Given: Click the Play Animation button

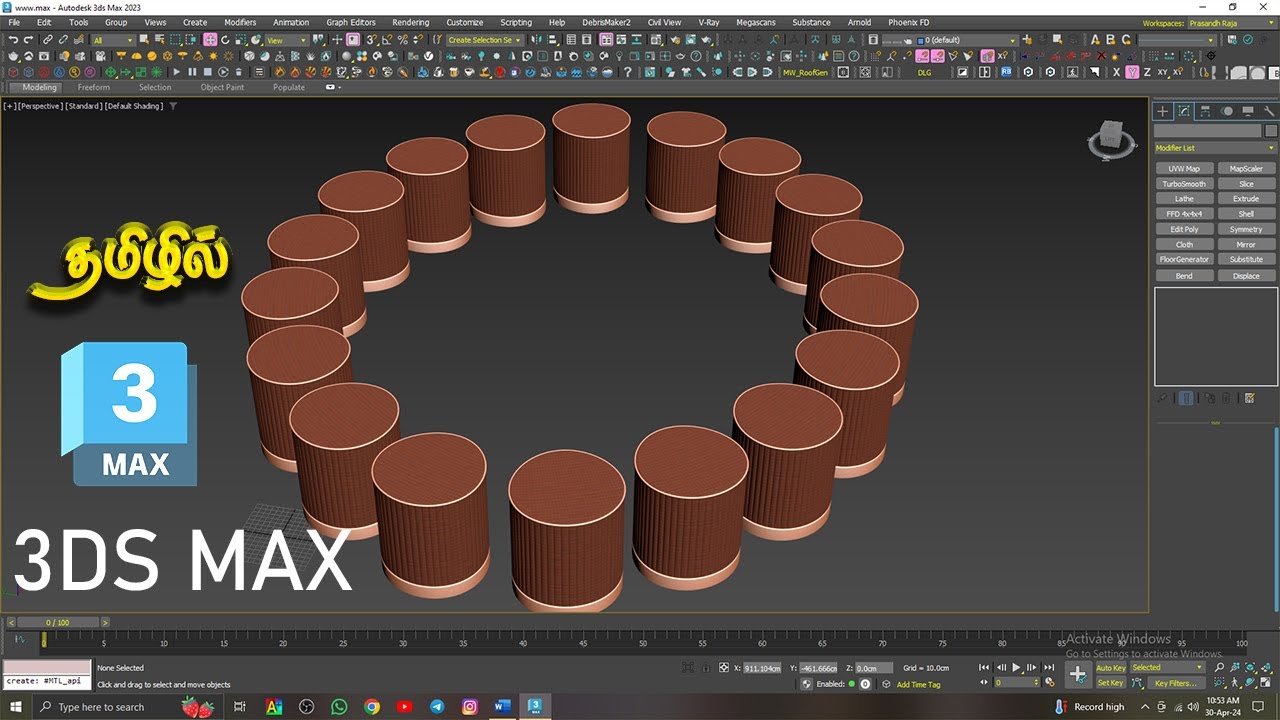Looking at the screenshot, I should pyautogui.click(x=1016, y=667).
